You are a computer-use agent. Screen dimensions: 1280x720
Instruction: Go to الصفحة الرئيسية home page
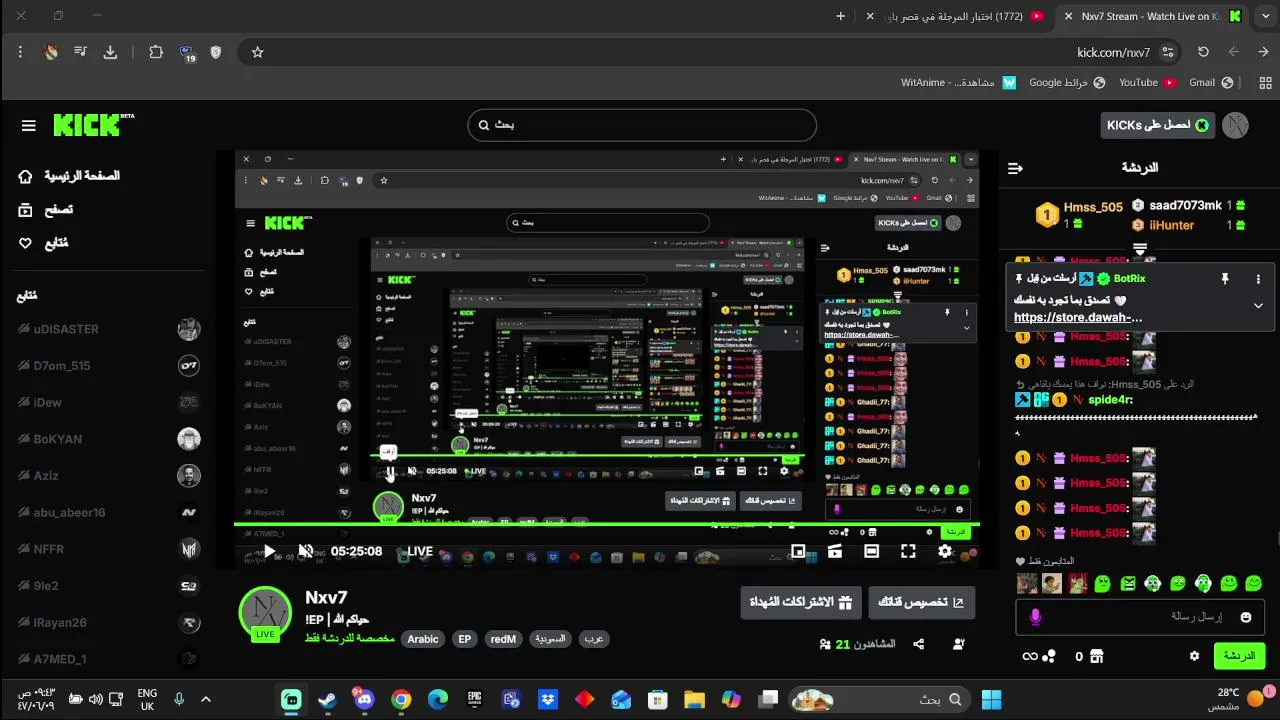point(69,176)
